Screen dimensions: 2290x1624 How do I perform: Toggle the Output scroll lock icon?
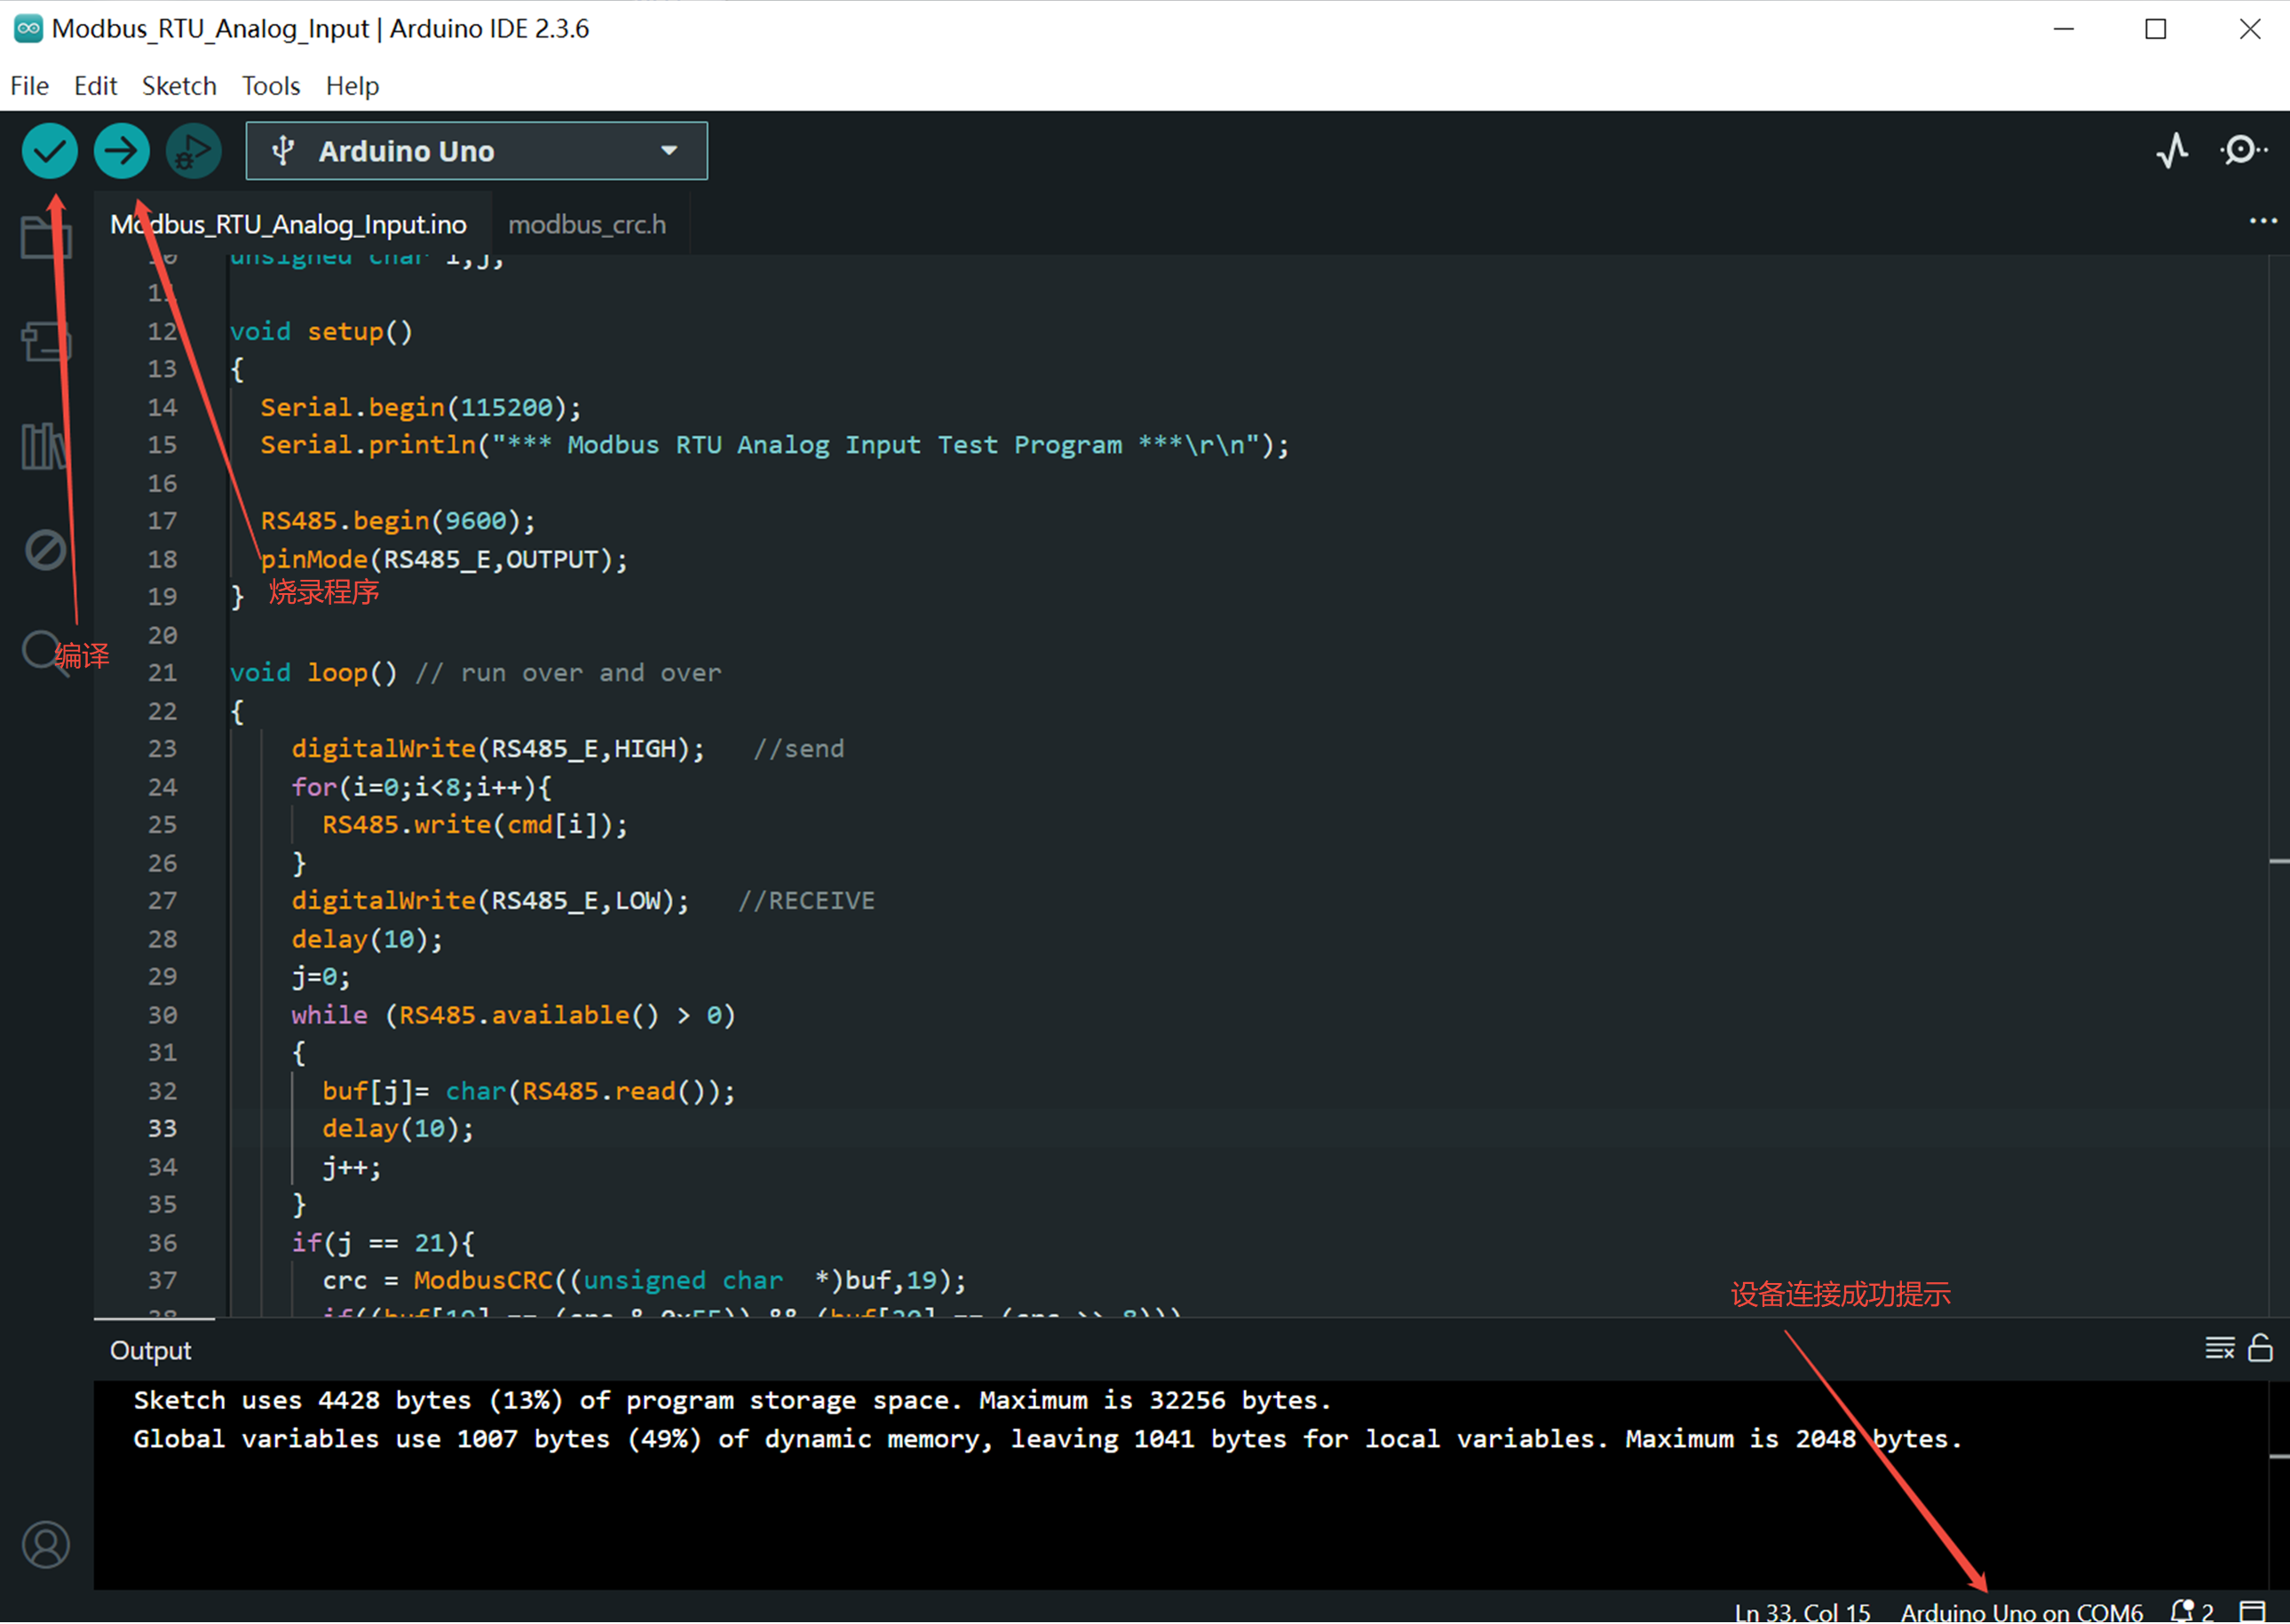click(x=2260, y=1348)
